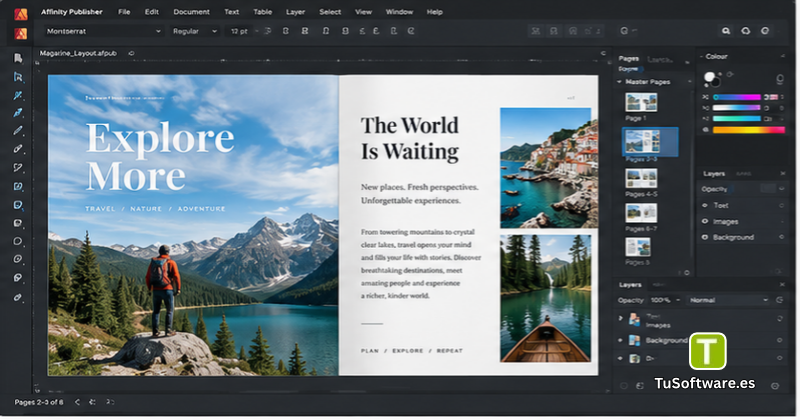The width and height of the screenshot is (800, 420).
Task: Open the Table menu
Action: pos(263,12)
